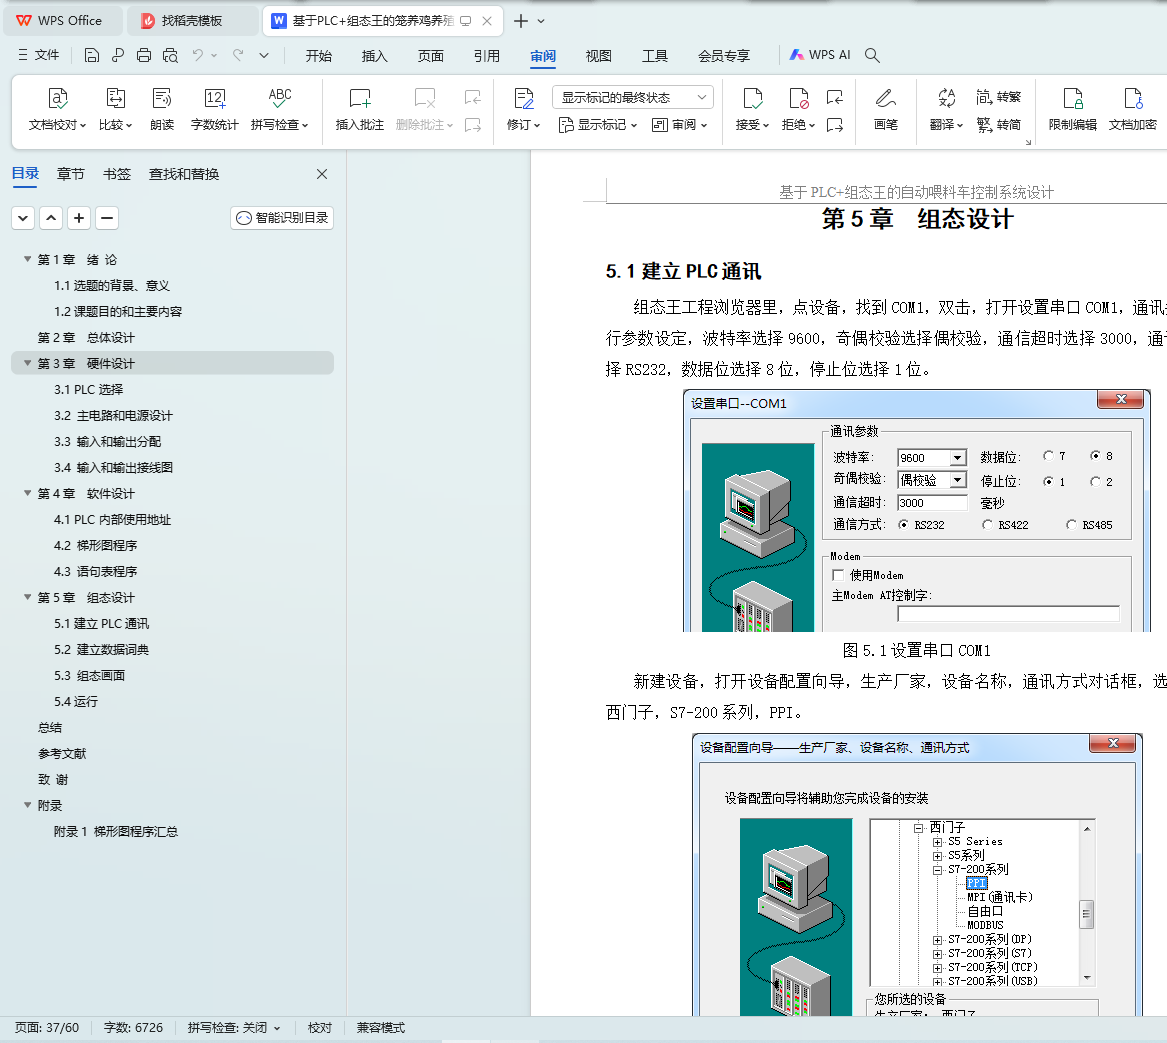Switch to the 视图 ribbon tab

click(x=598, y=56)
